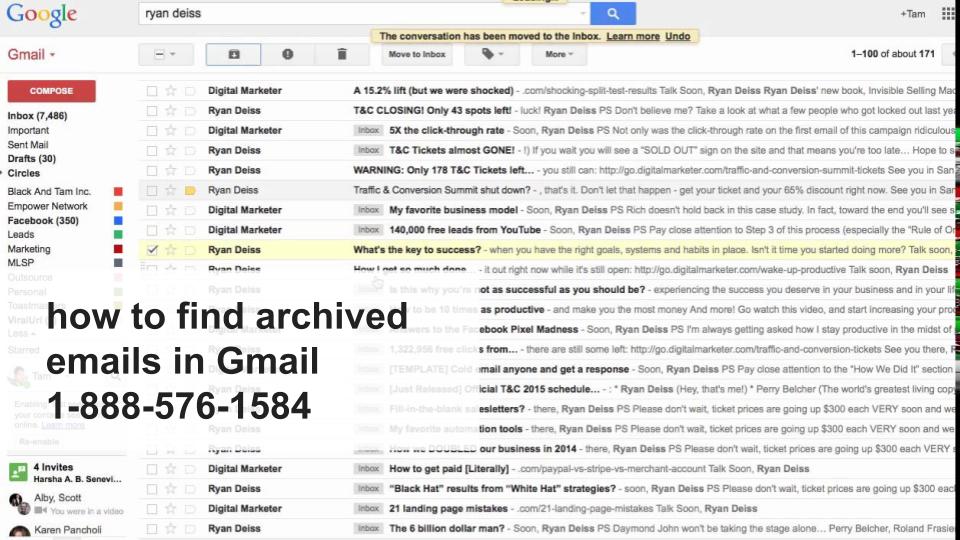This screenshot has width=960, height=540.
Task: Open the MLSP label
Action: [x=21, y=263]
